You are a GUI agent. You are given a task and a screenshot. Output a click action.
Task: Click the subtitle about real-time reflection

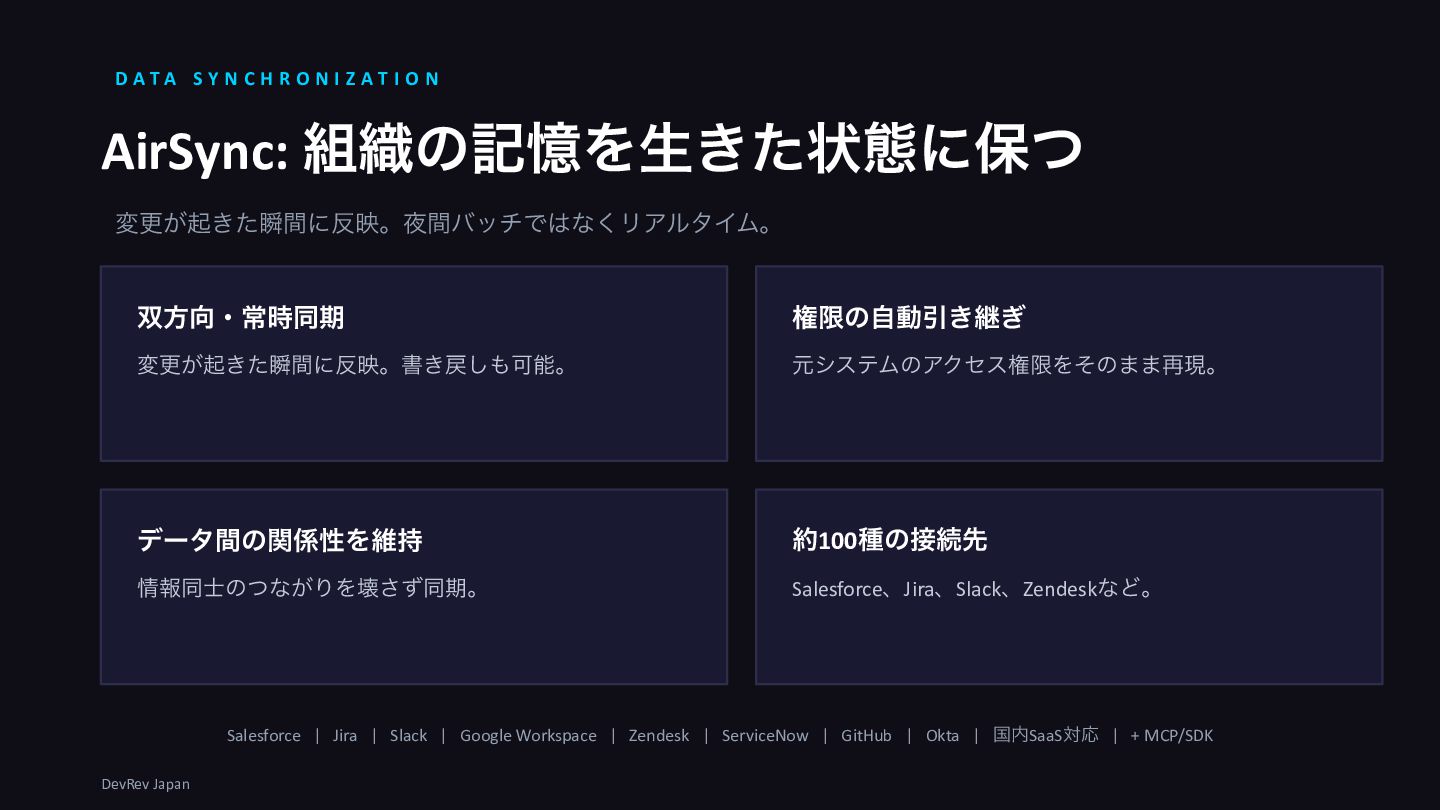click(445, 223)
